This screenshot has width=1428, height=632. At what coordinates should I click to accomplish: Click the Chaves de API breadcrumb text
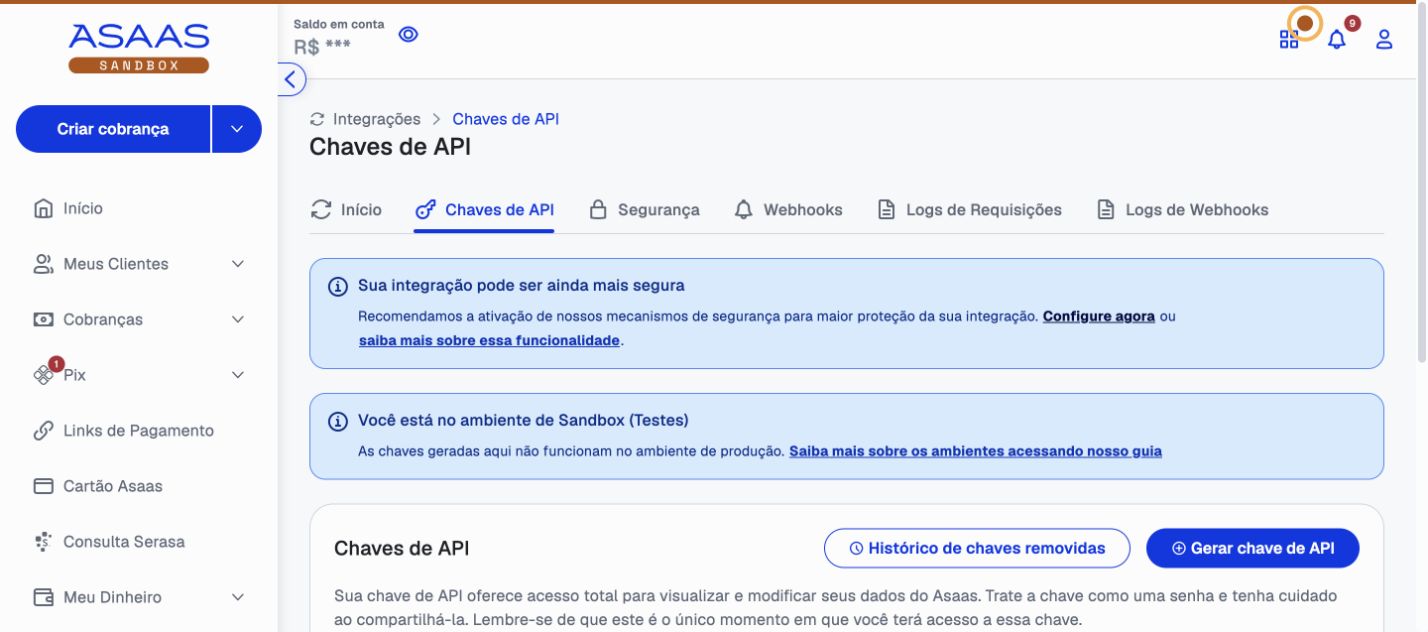coord(506,119)
